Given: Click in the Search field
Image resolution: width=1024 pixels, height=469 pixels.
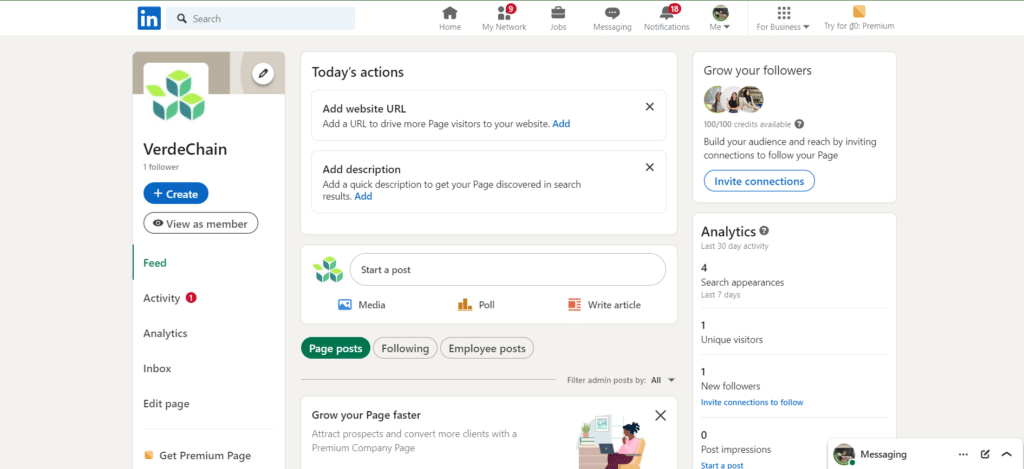Looking at the screenshot, I should [260, 18].
